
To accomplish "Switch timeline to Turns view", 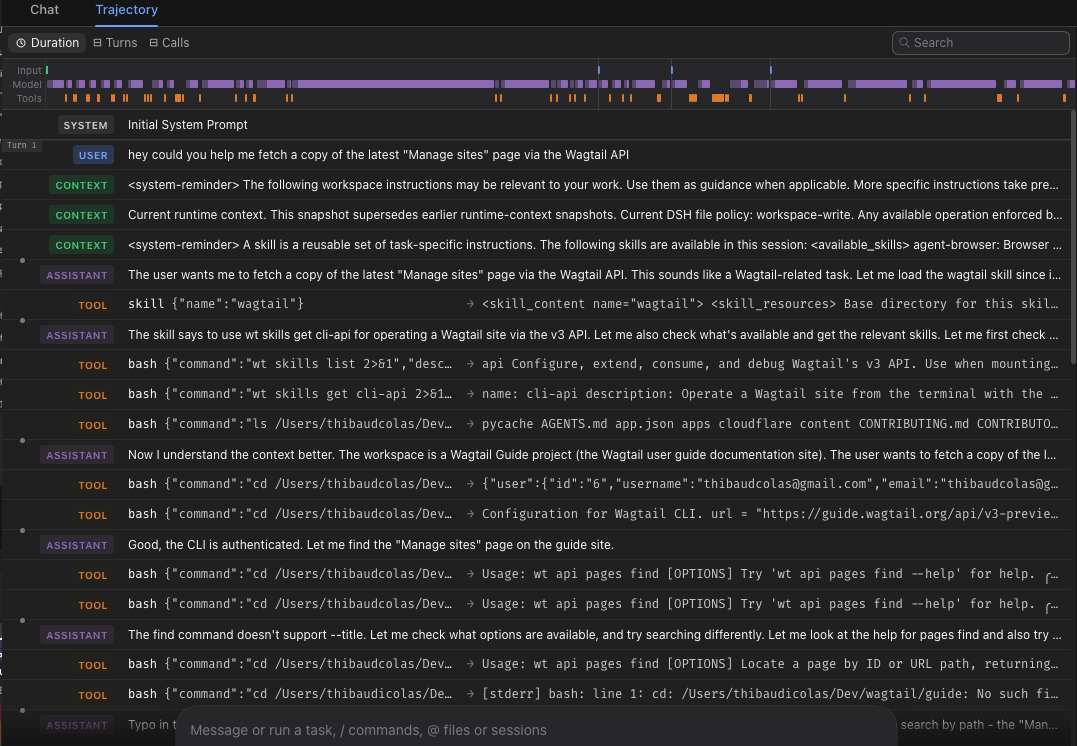I will pyautogui.click(x=115, y=43).
